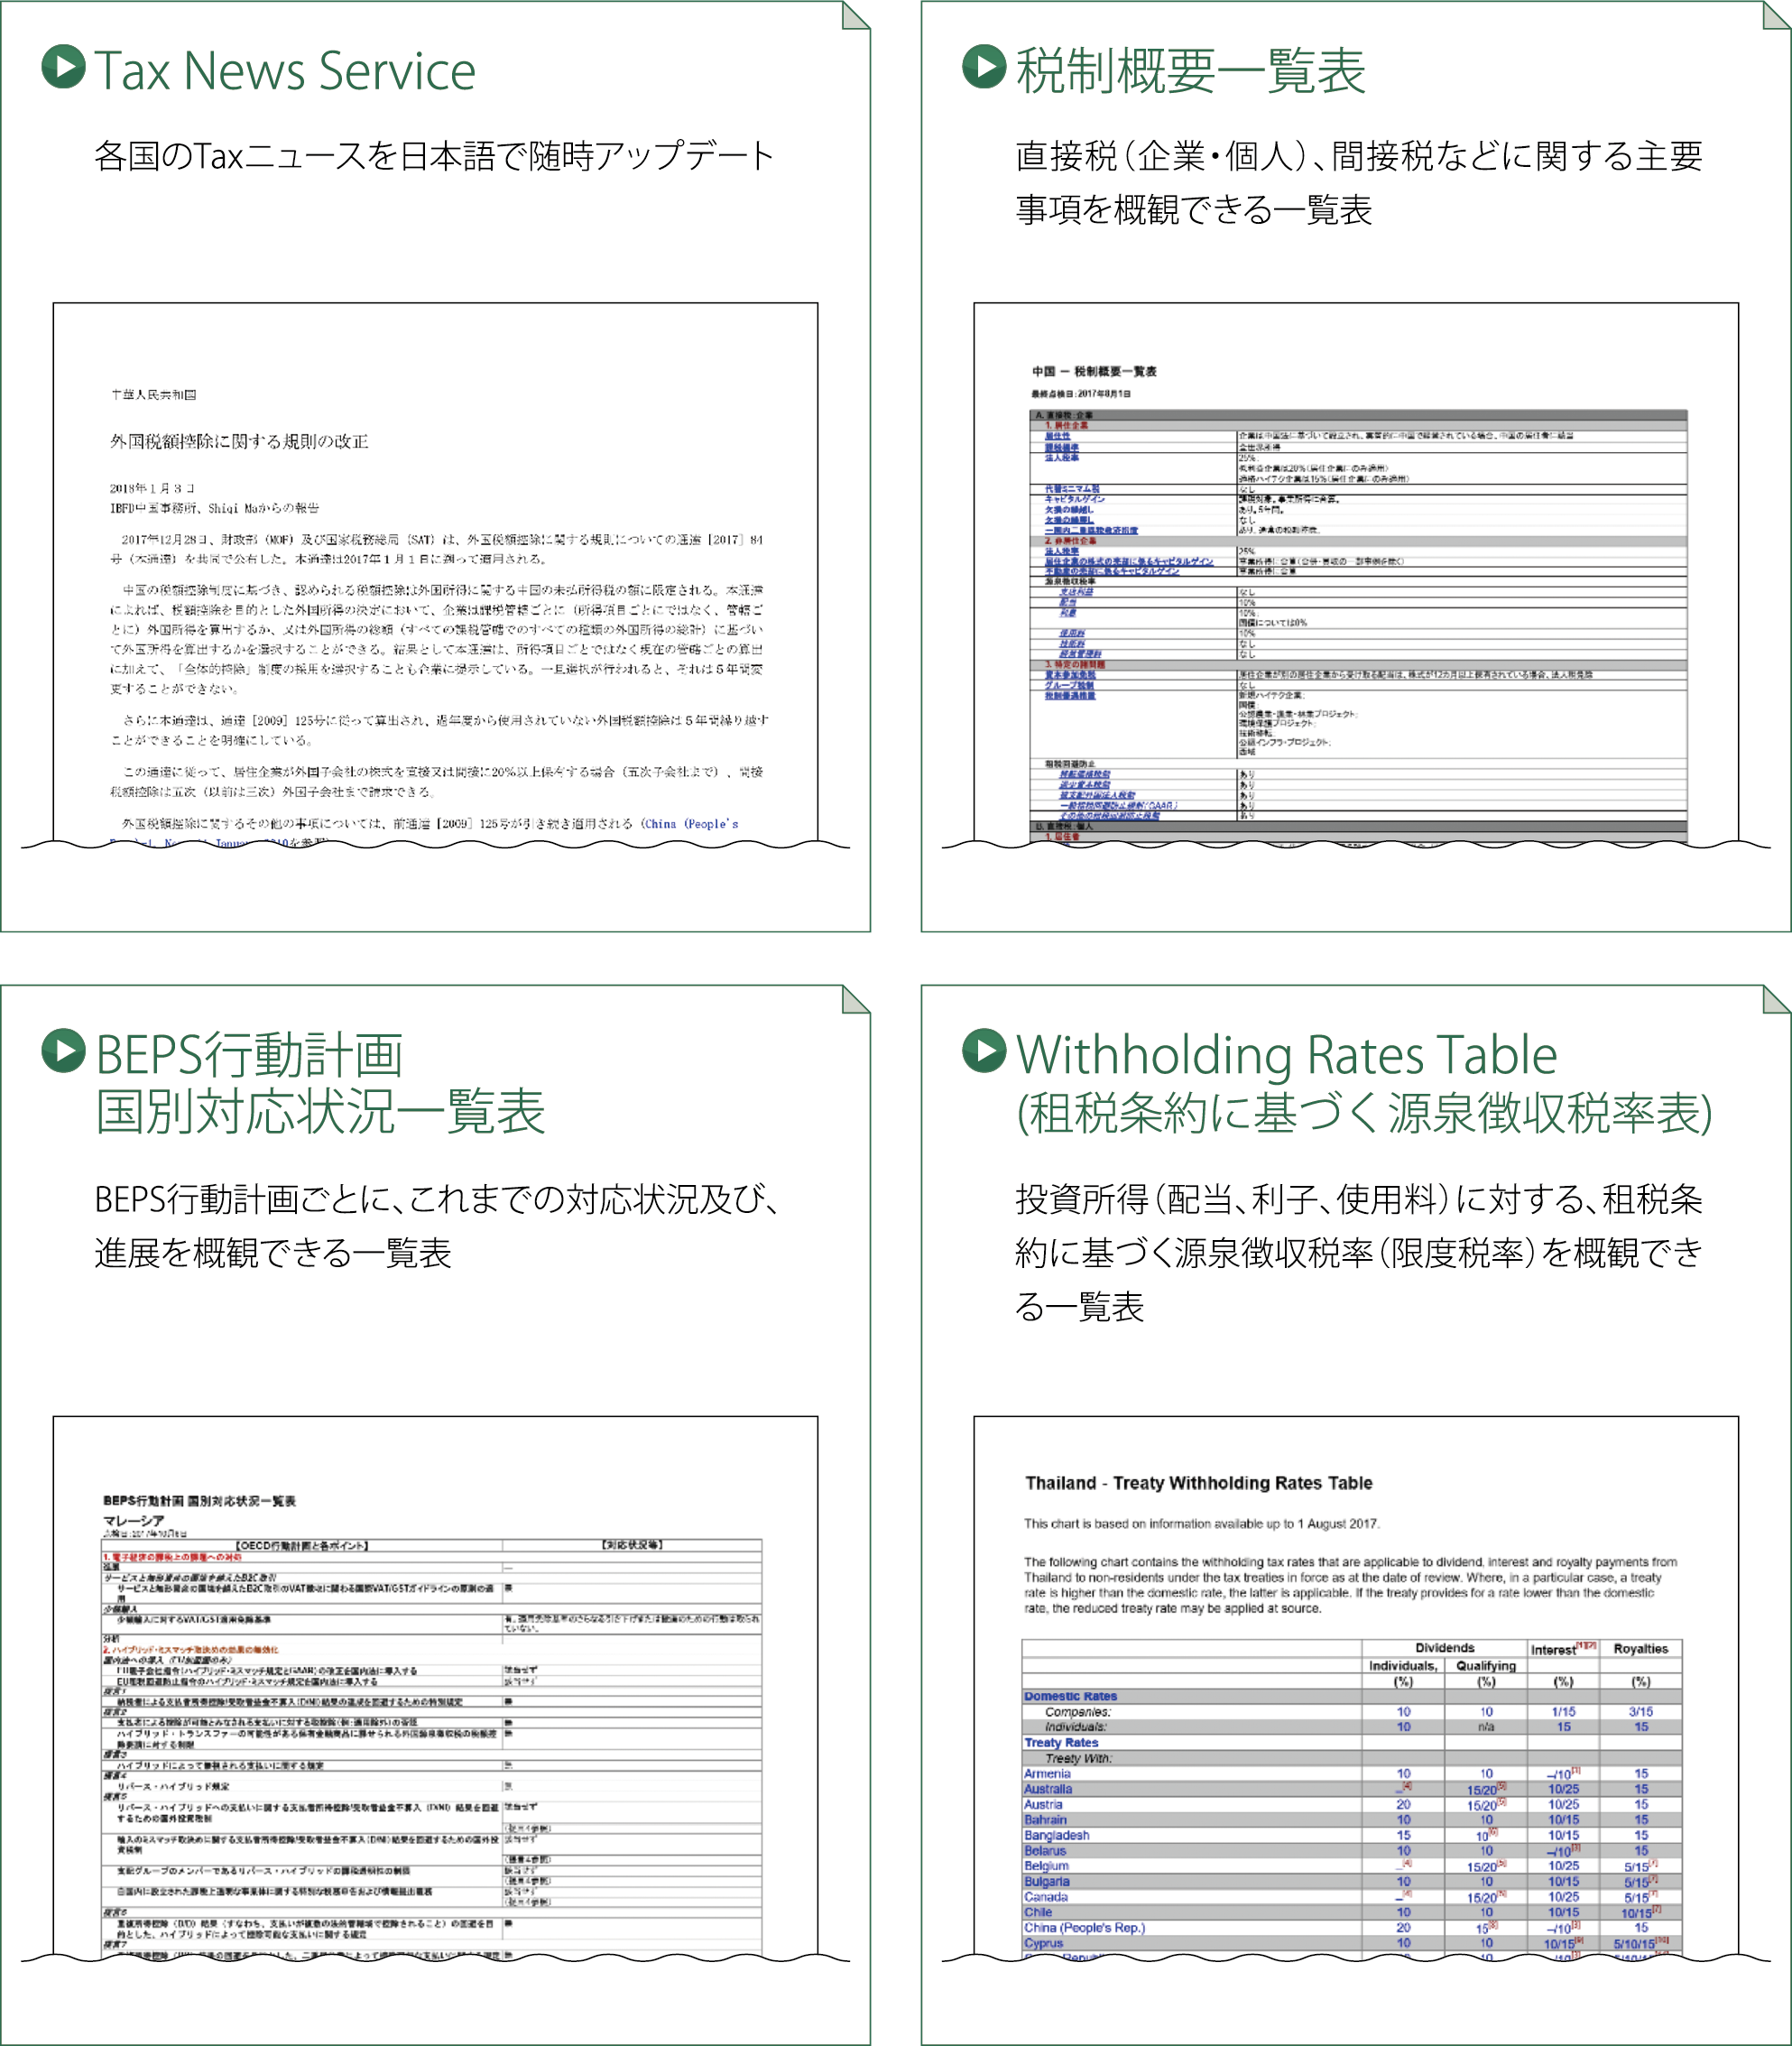
Task: Click the マレーシア country label
Action: coord(133,1521)
